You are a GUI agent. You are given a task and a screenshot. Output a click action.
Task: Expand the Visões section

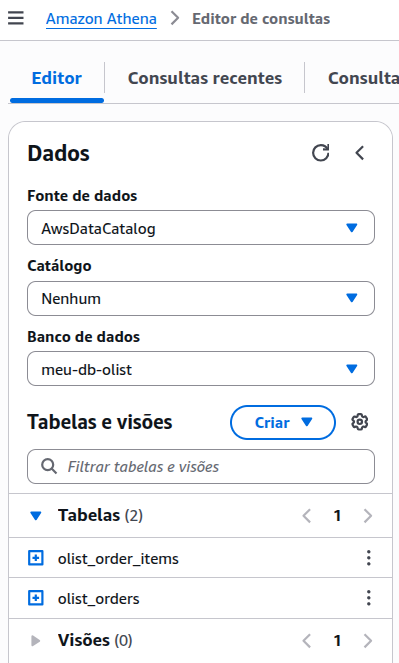(x=36, y=641)
